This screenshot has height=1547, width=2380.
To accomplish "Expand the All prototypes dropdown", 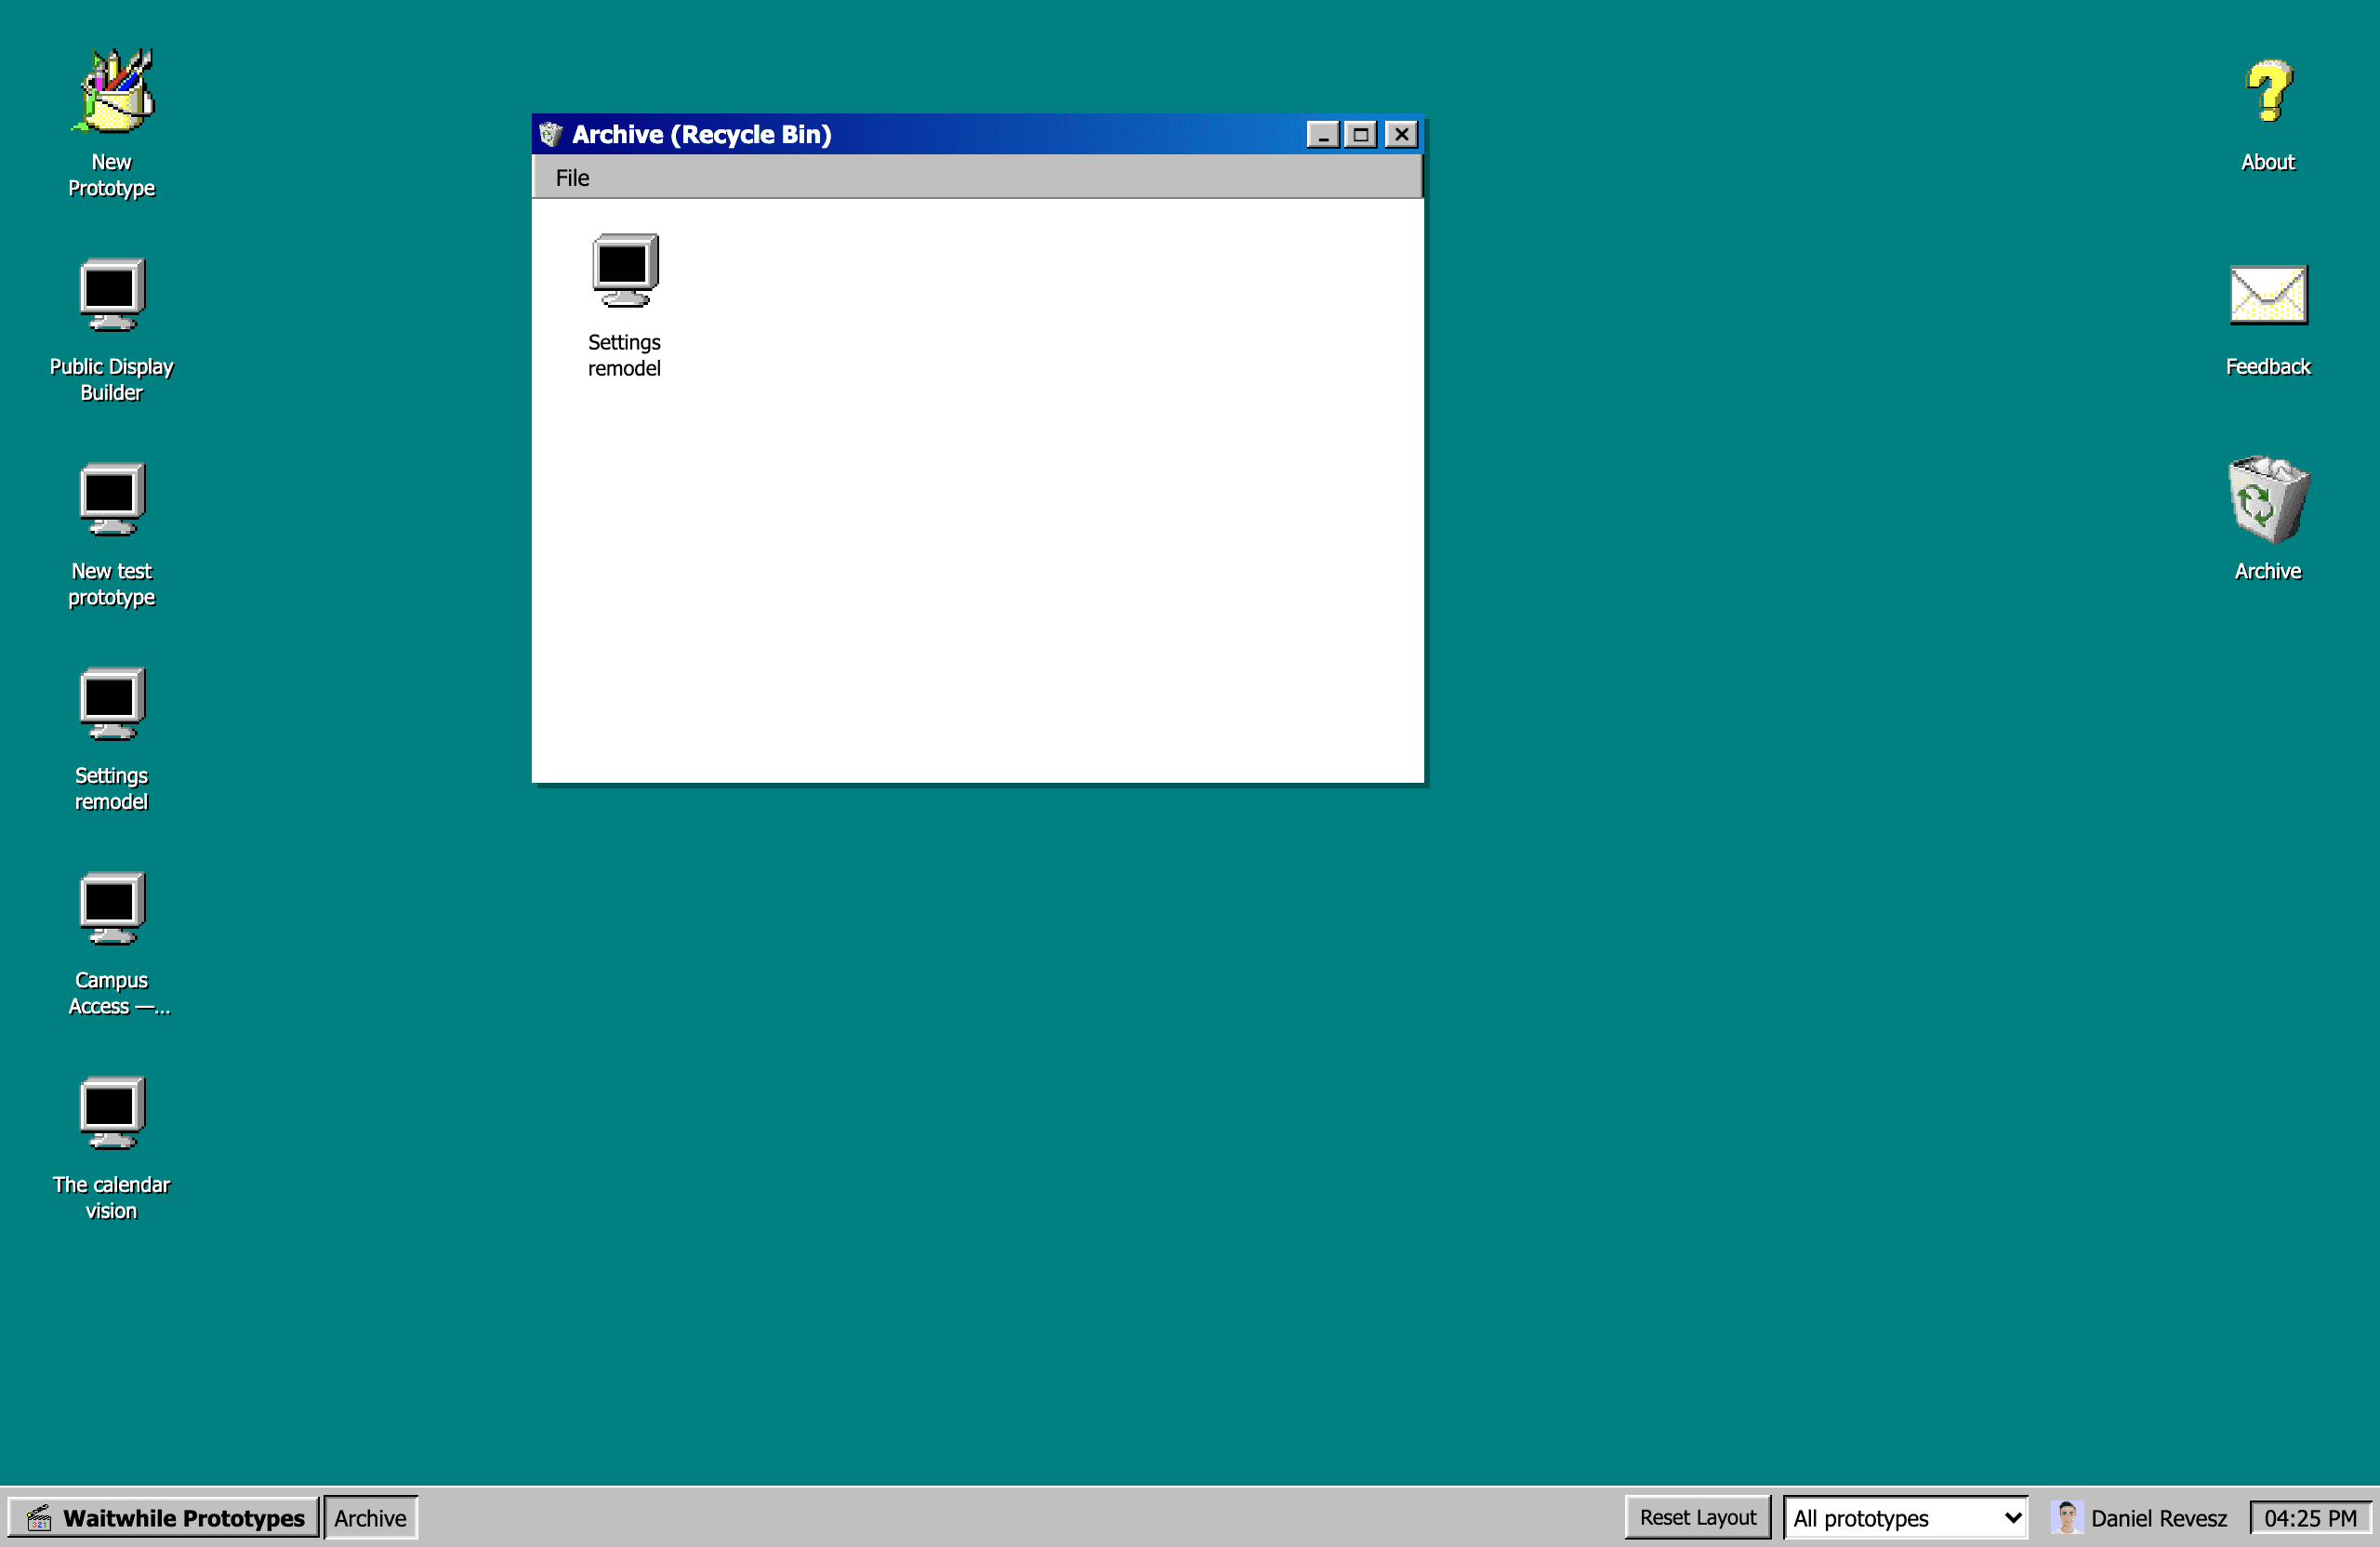I will 1906,1517.
